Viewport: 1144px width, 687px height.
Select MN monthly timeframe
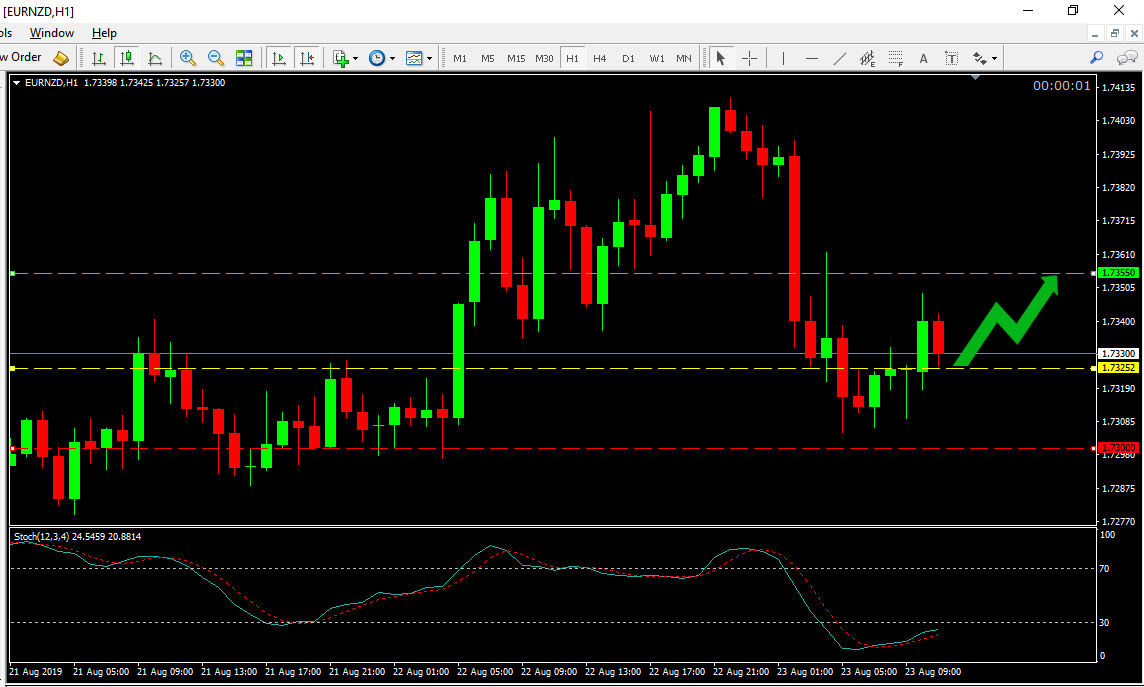pyautogui.click(x=684, y=58)
